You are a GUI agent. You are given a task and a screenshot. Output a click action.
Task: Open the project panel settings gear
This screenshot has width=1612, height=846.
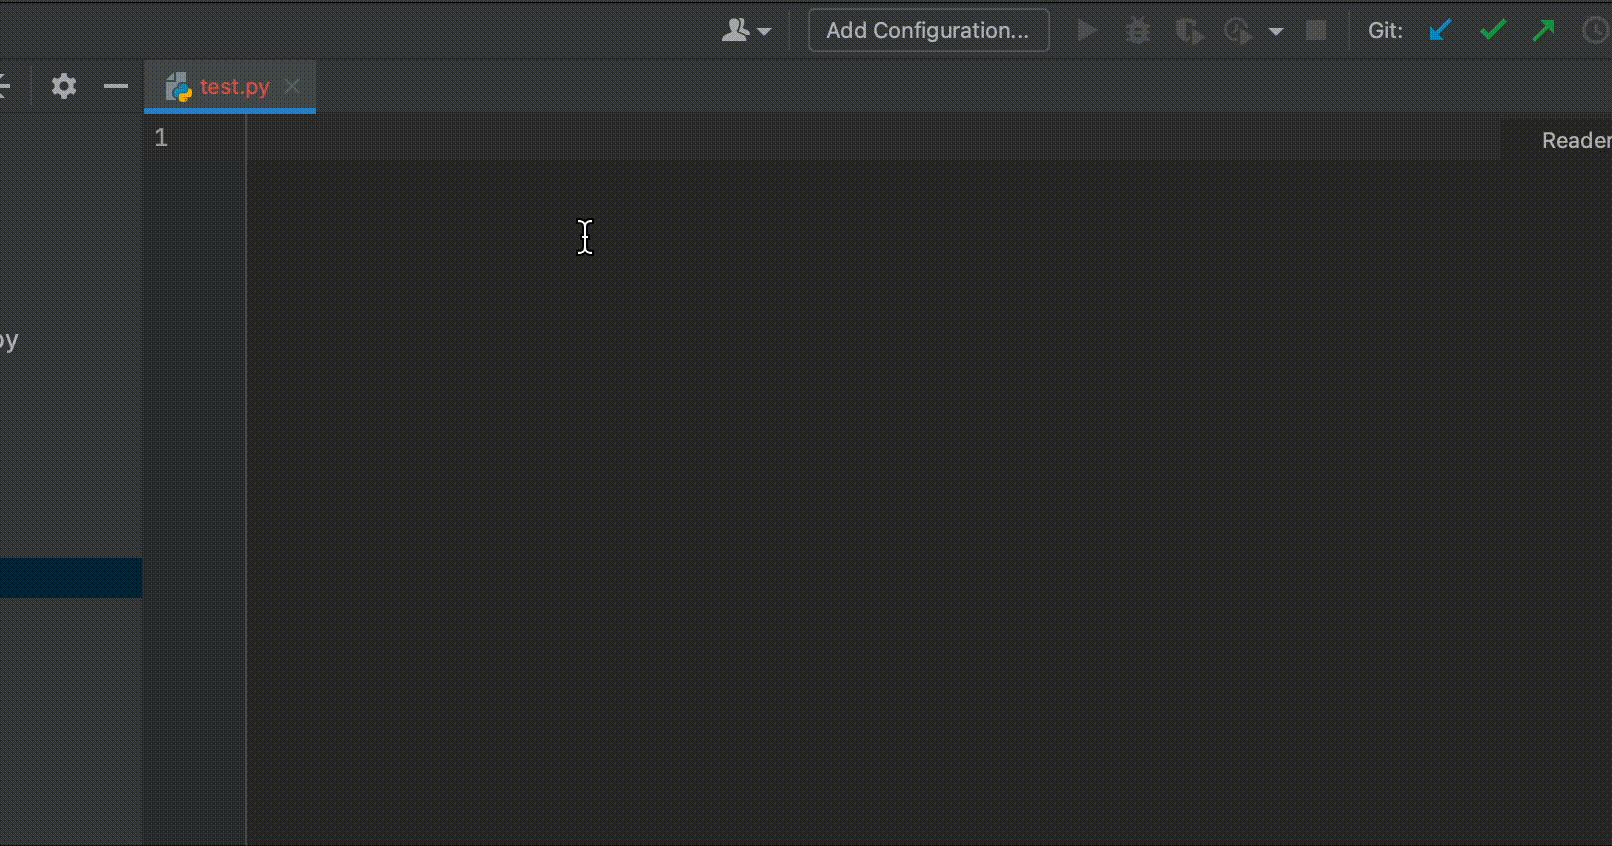click(x=64, y=86)
